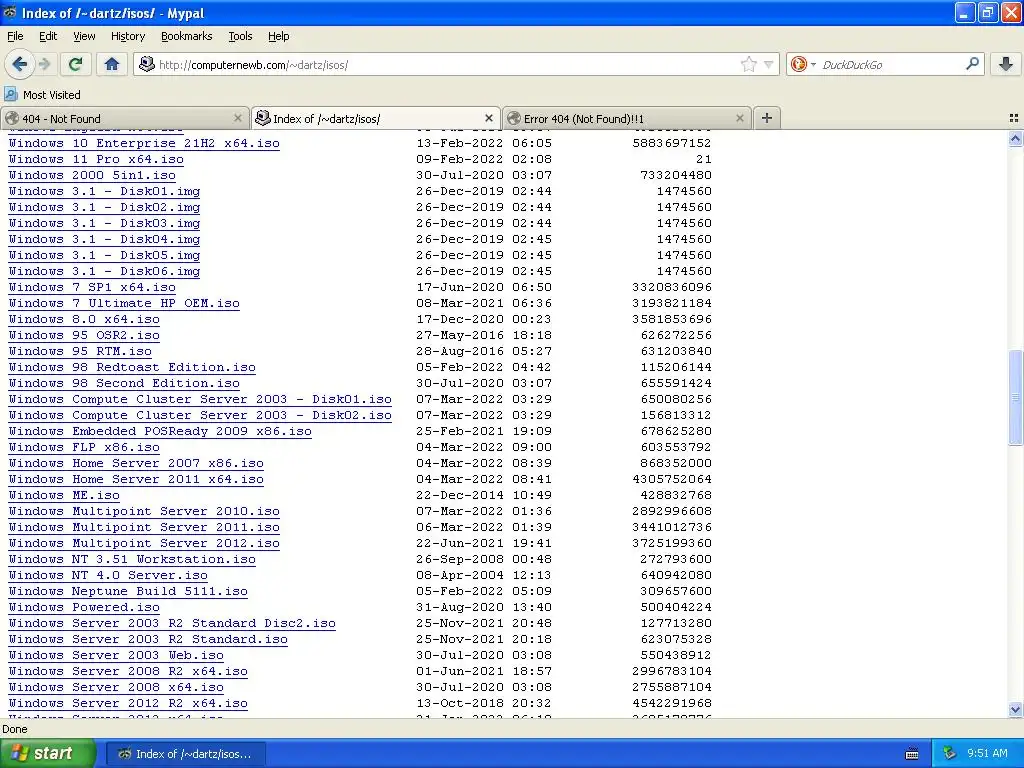Open Windows 8.0 x64.iso link
Viewport: 1024px width, 768px height.
coord(84,319)
